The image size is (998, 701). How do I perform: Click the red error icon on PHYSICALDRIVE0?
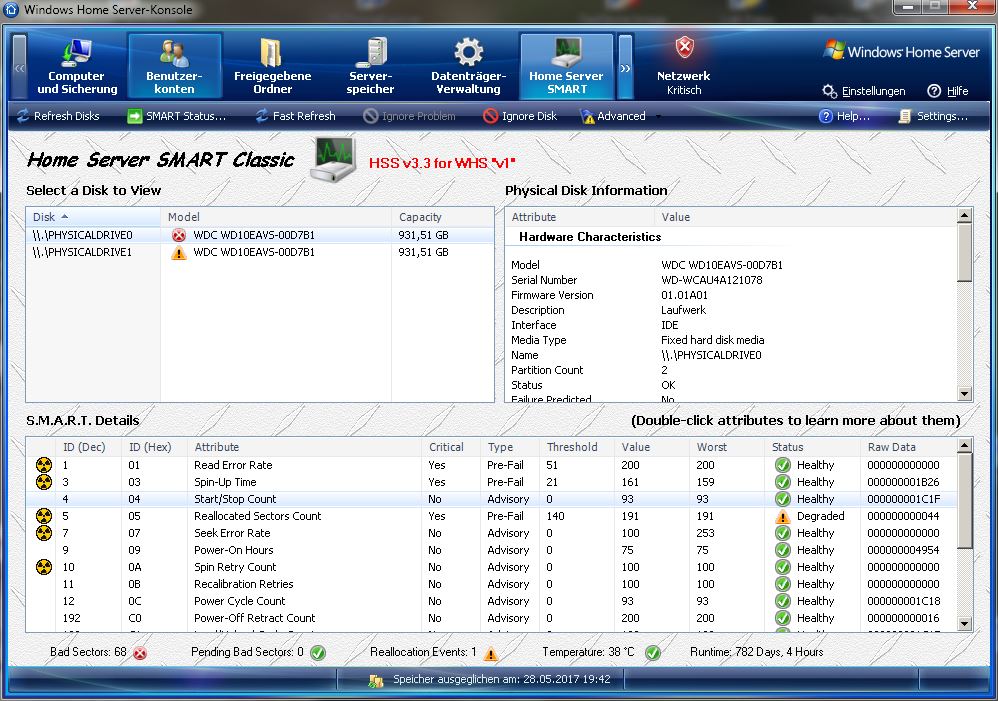179,235
